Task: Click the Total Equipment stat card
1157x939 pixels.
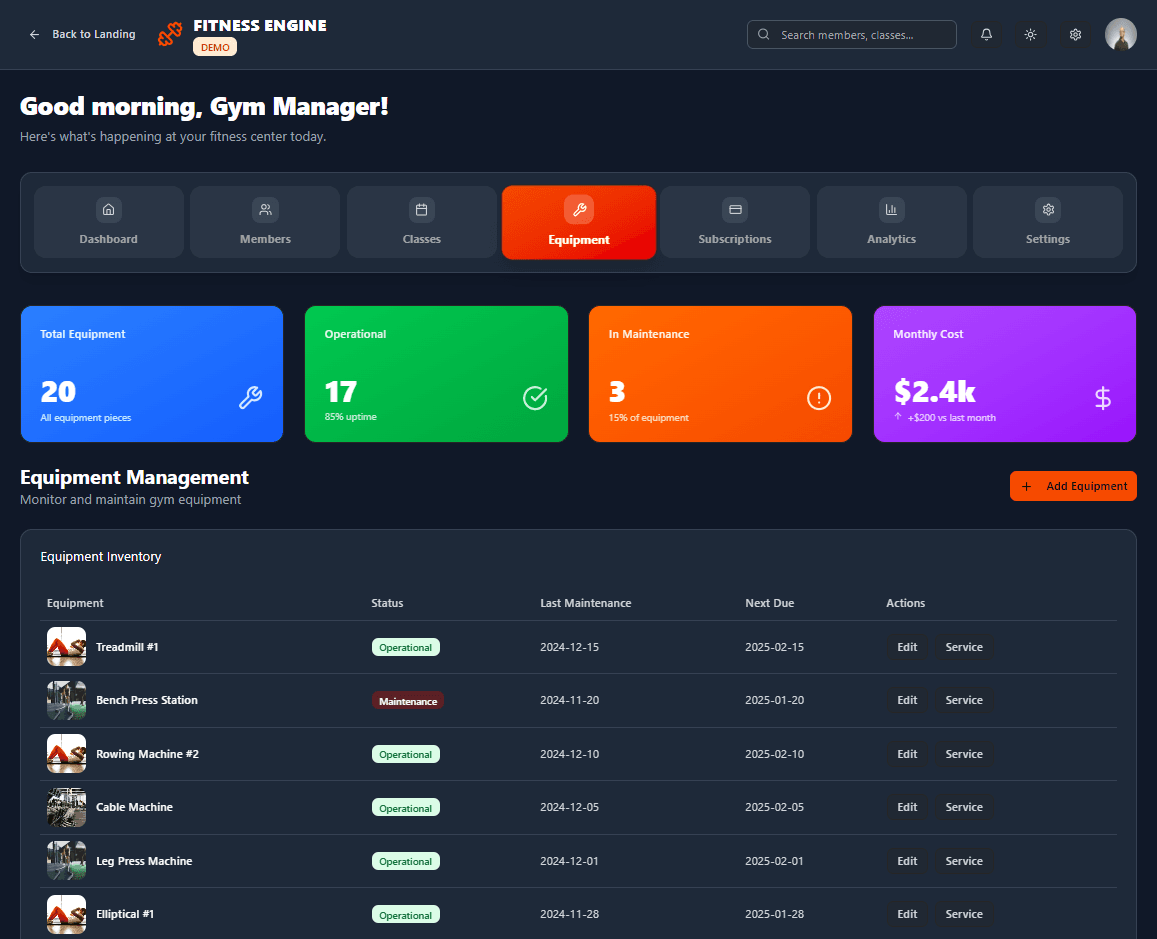Action: coord(152,374)
